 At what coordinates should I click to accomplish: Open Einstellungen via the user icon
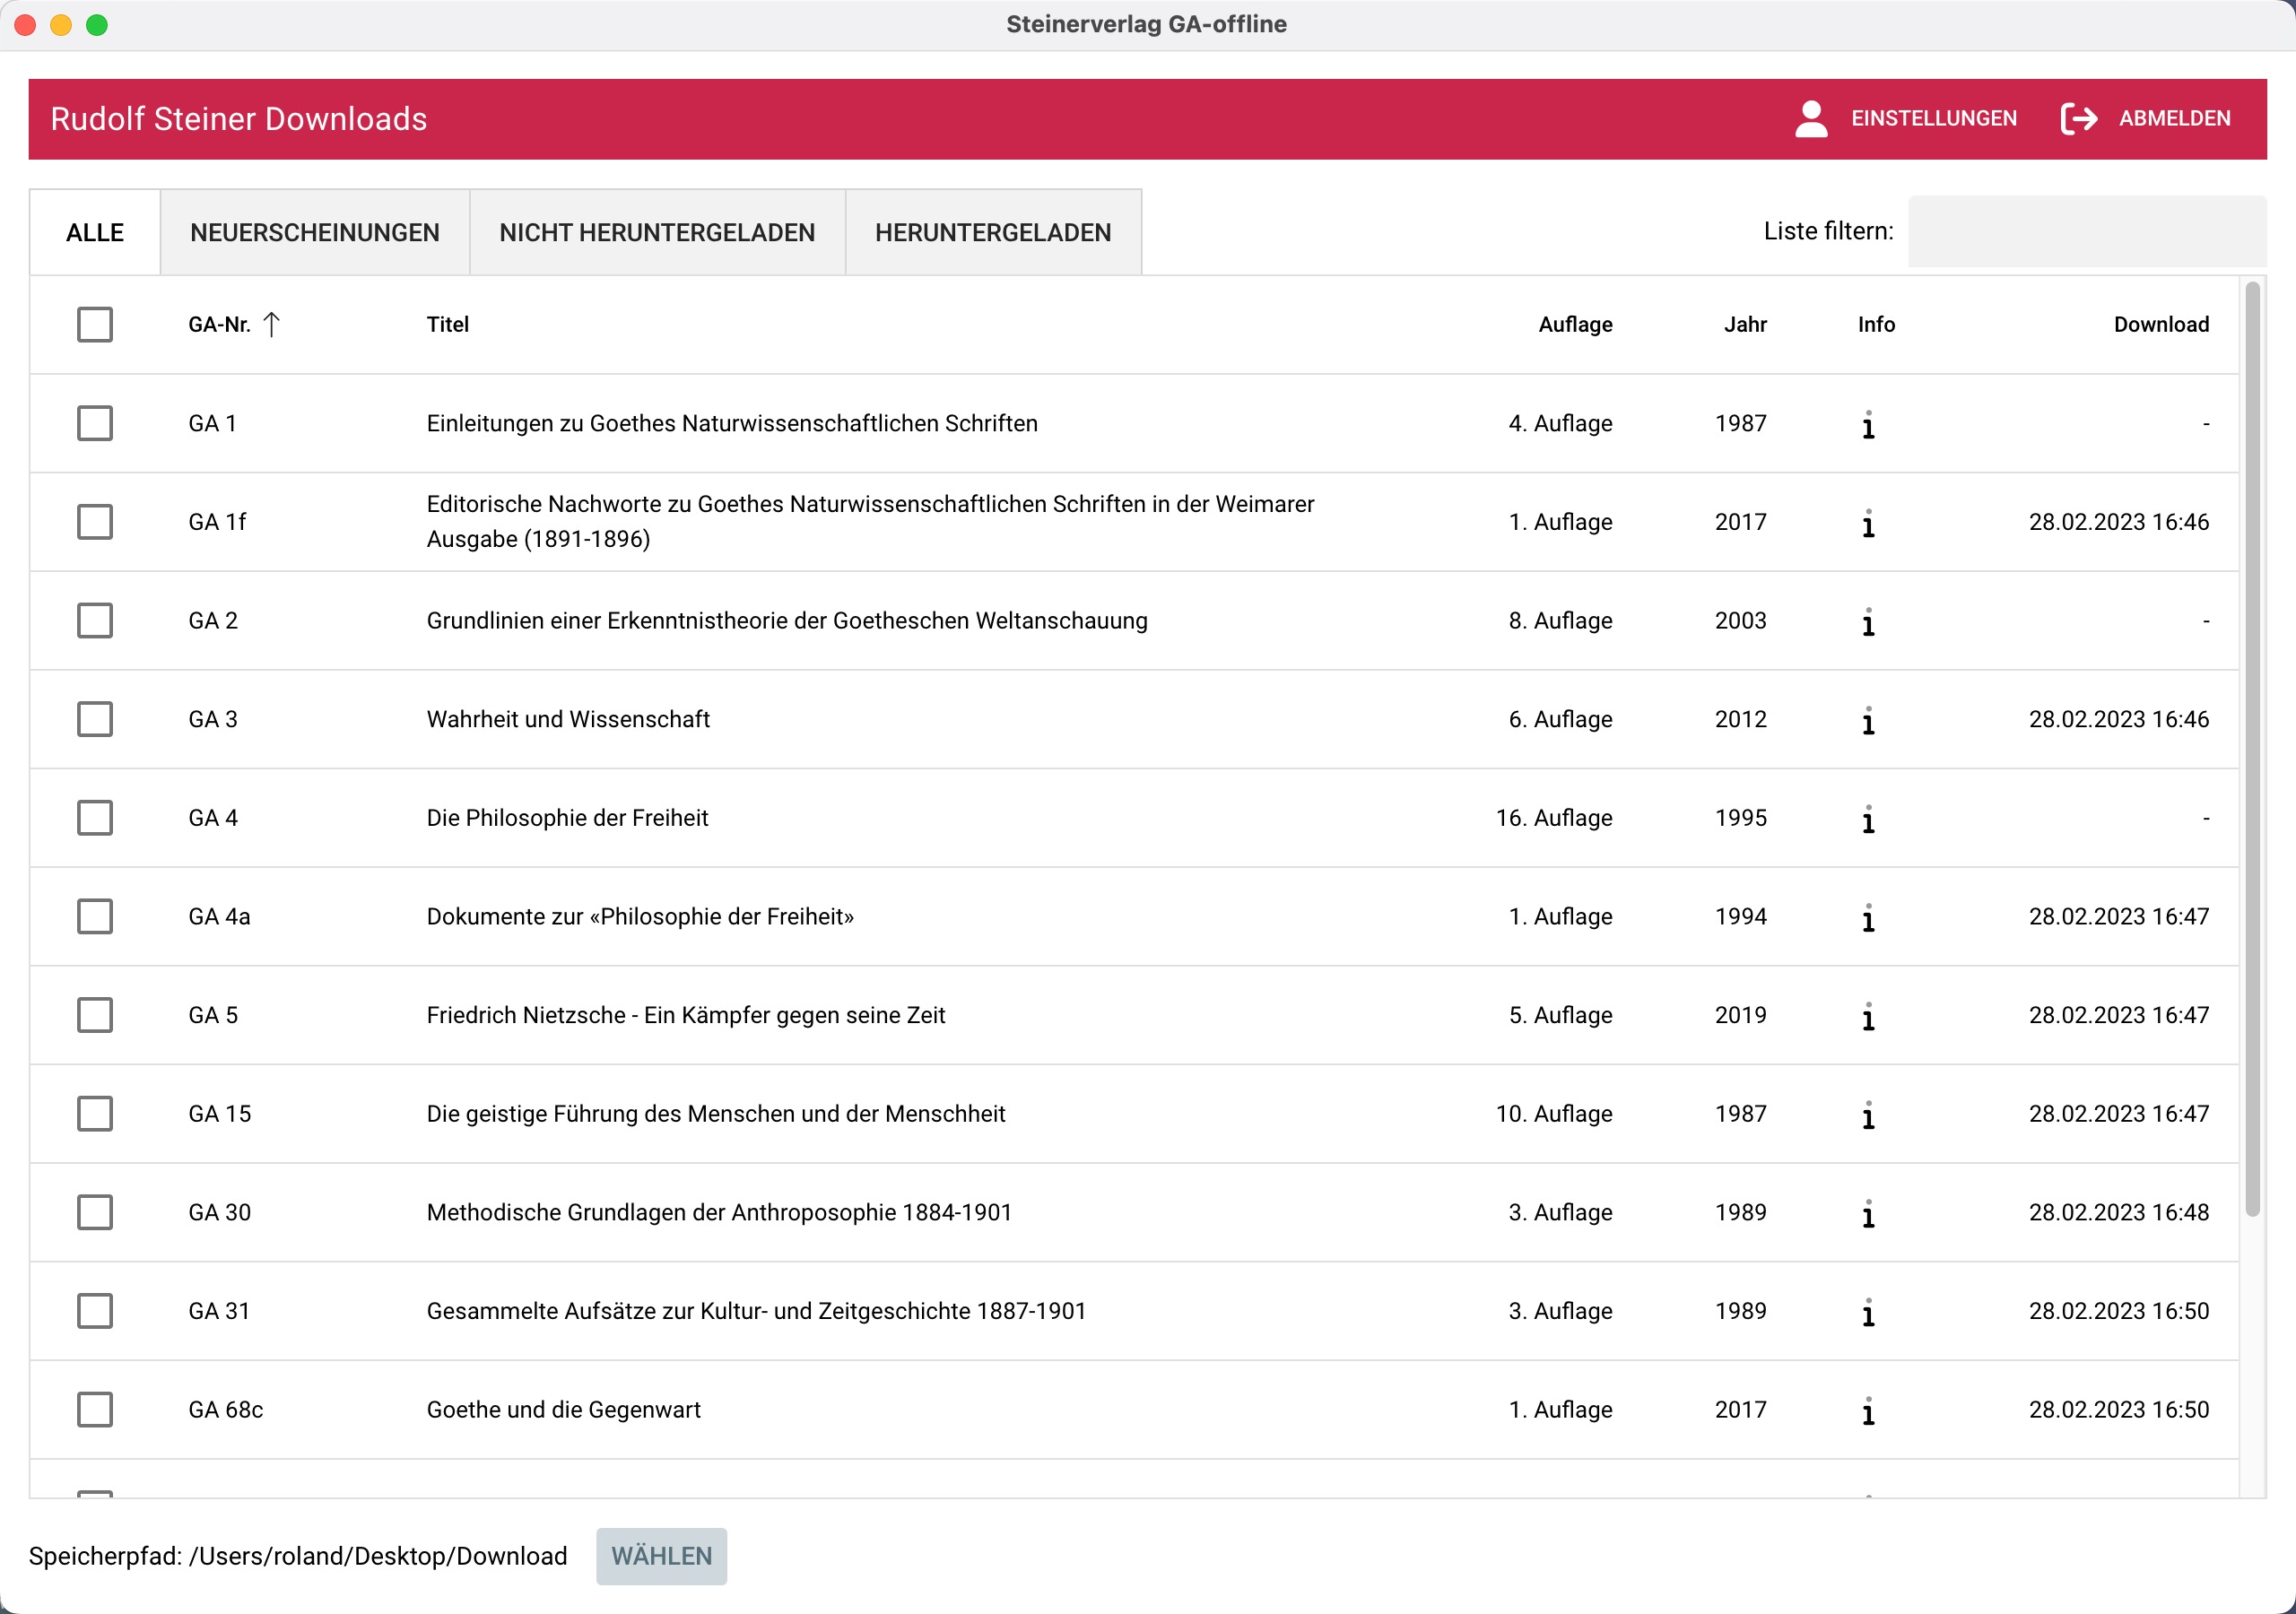1810,117
